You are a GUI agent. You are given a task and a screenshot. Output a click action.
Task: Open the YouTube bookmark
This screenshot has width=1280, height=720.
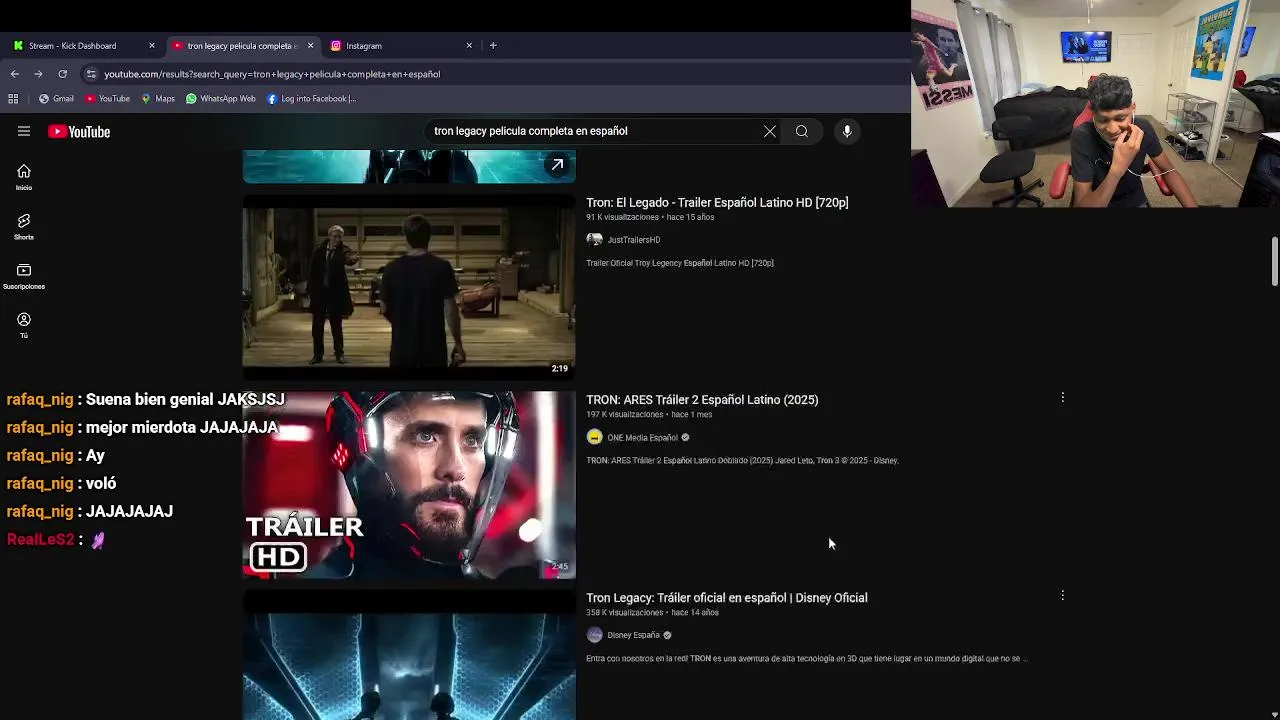[107, 98]
